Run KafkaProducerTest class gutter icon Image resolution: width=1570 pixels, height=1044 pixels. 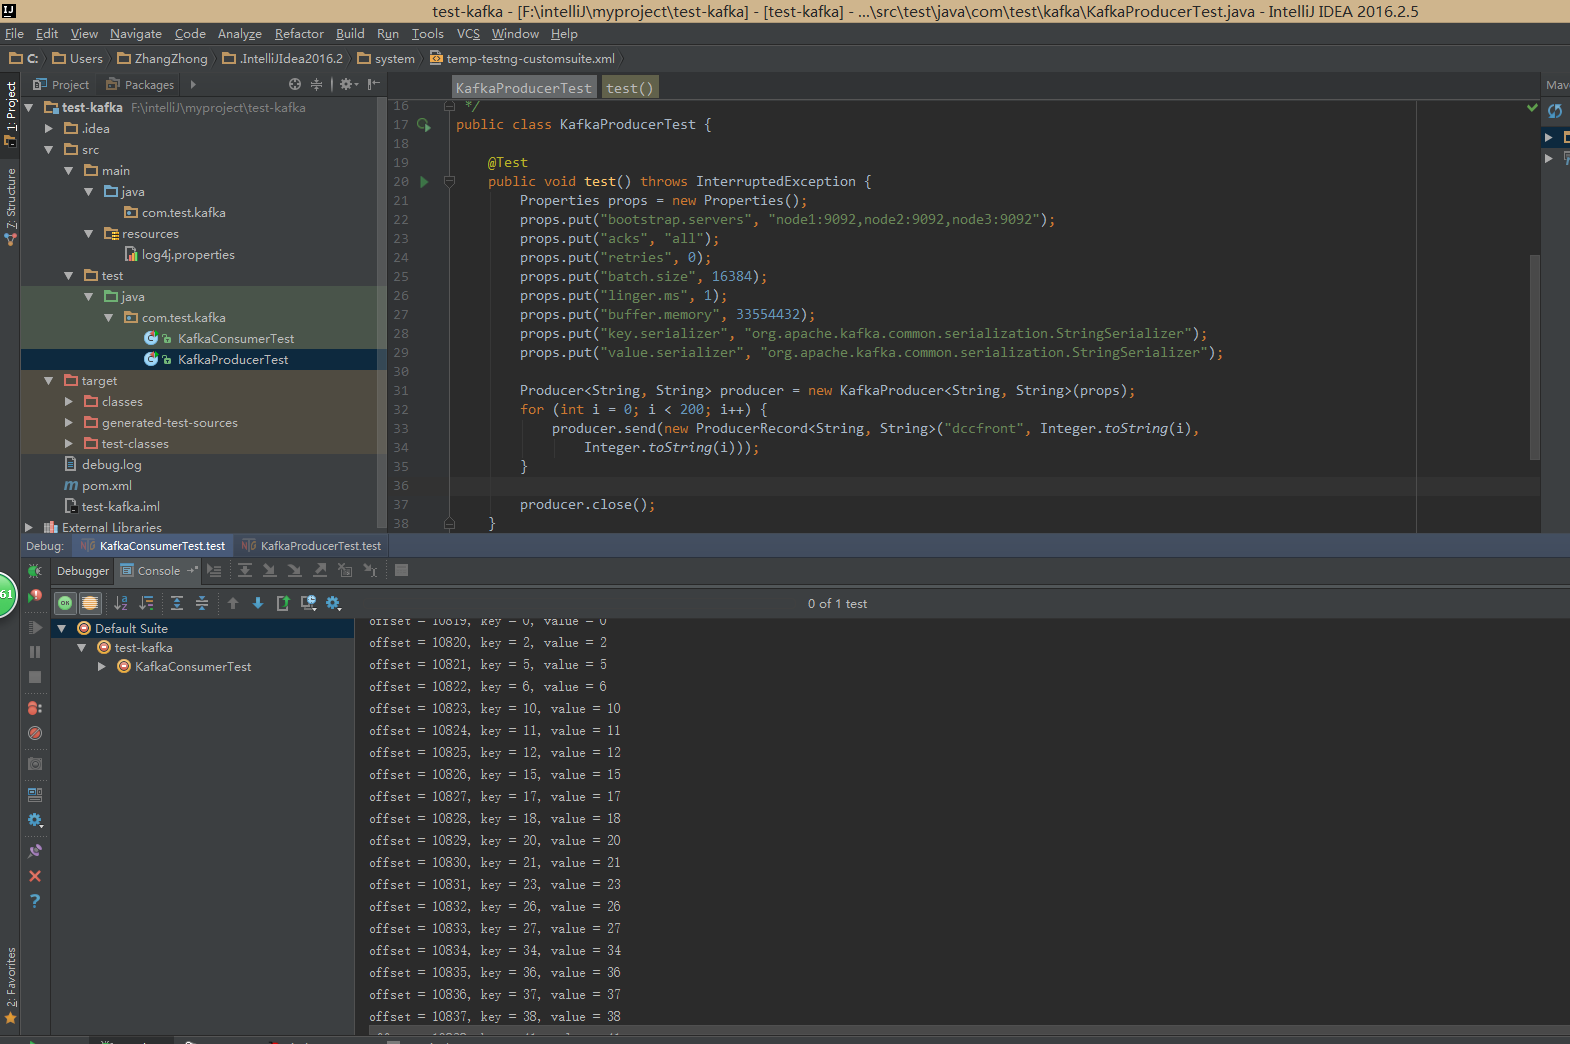pyautogui.click(x=424, y=125)
